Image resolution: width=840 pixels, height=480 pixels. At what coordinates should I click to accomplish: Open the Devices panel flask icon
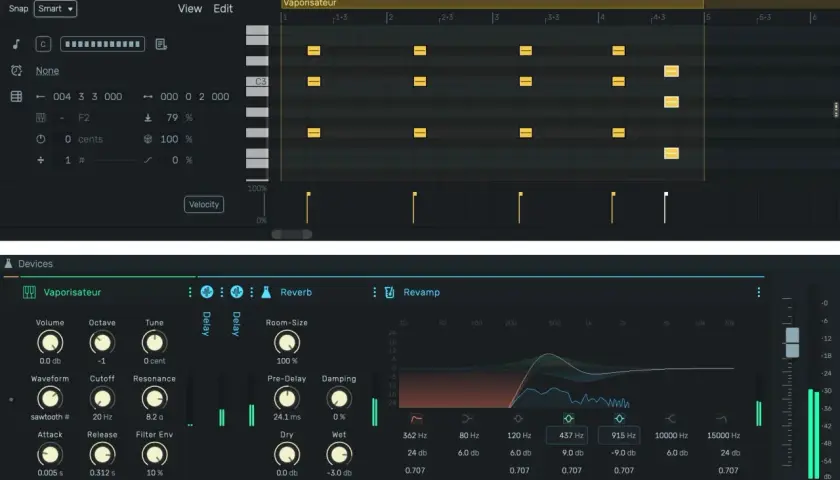8,263
